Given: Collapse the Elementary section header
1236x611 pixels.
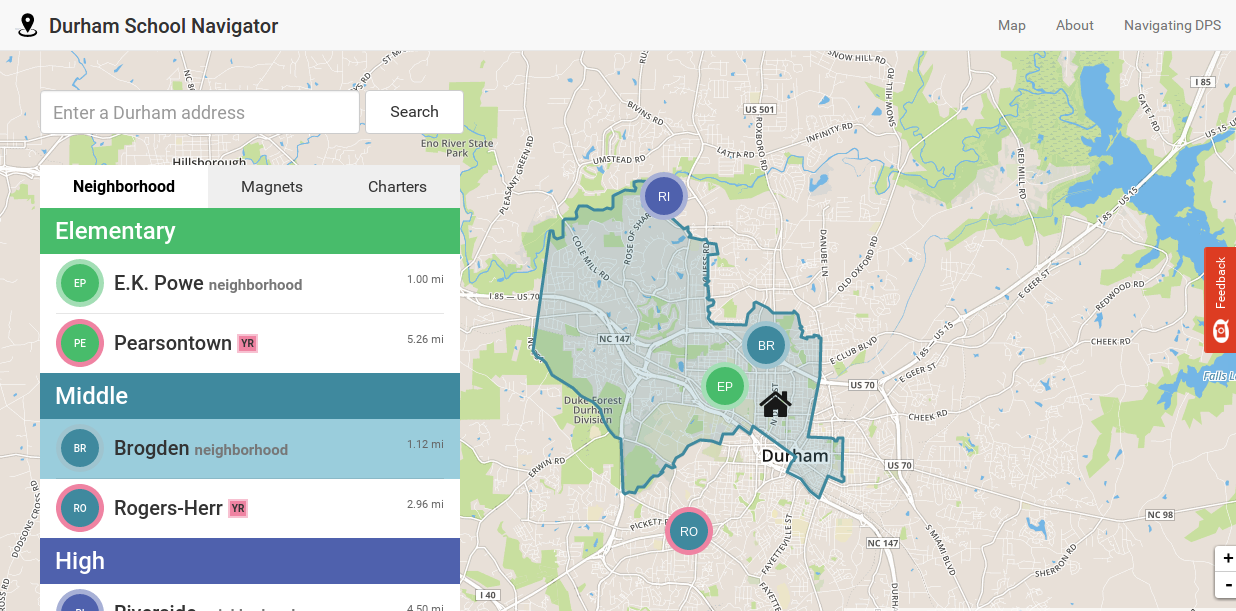Looking at the screenshot, I should (250, 231).
